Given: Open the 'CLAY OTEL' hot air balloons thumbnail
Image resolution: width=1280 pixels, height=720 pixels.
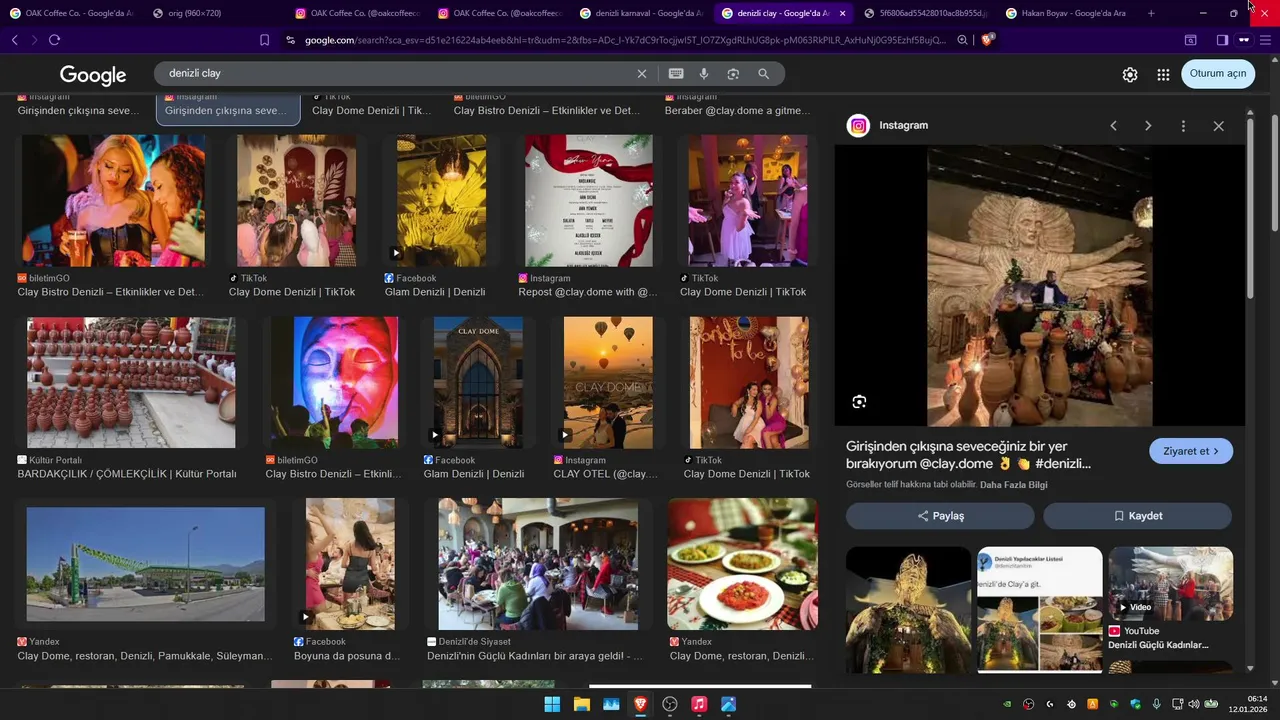Looking at the screenshot, I should (608, 383).
